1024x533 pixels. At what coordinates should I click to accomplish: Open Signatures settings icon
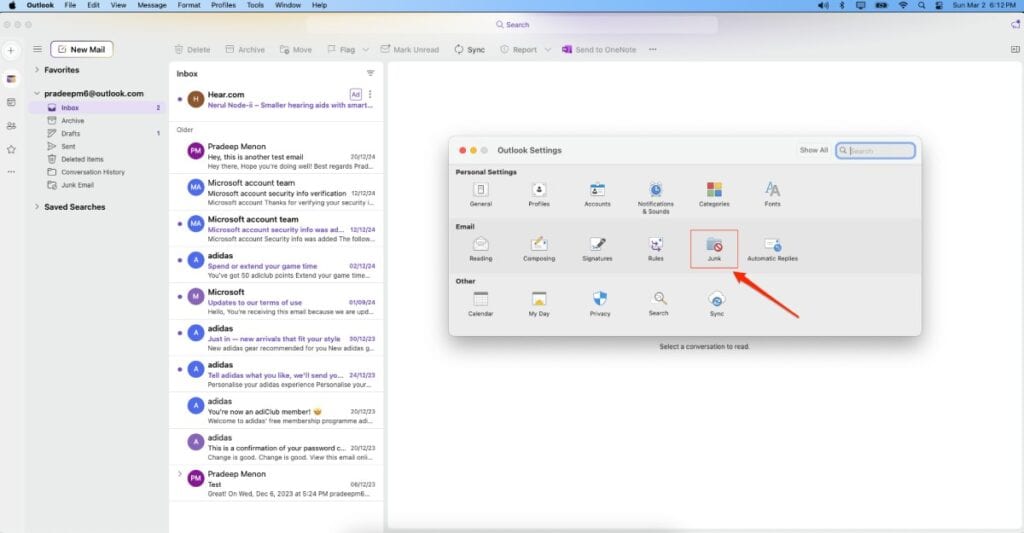click(597, 249)
